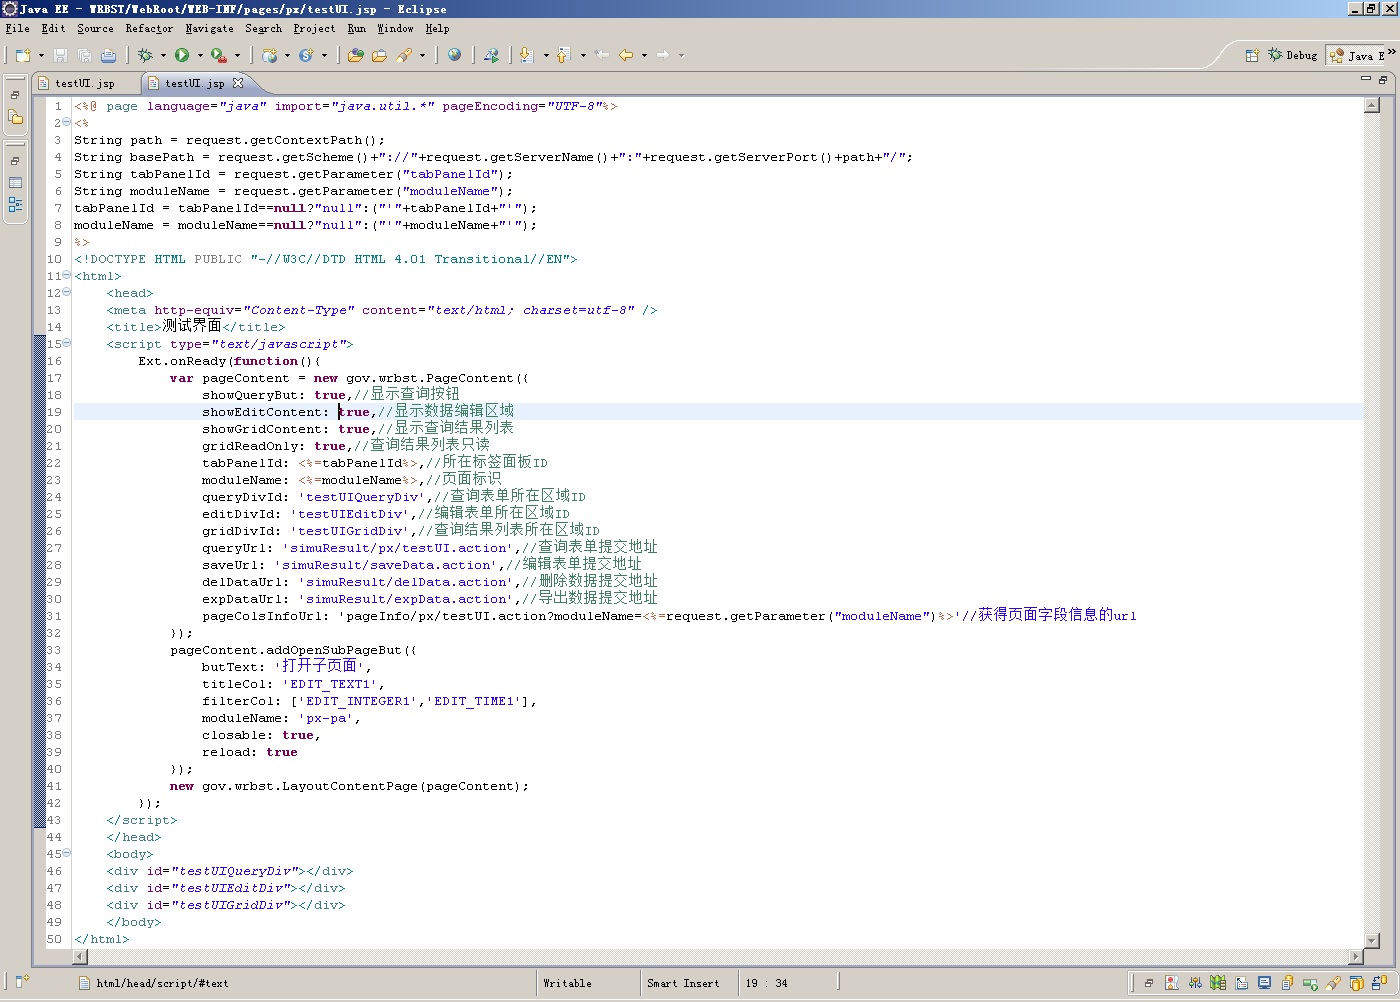Viewport: 1400px width, 1002px height.
Task: Open the Project menu
Action: pyautogui.click(x=314, y=29)
